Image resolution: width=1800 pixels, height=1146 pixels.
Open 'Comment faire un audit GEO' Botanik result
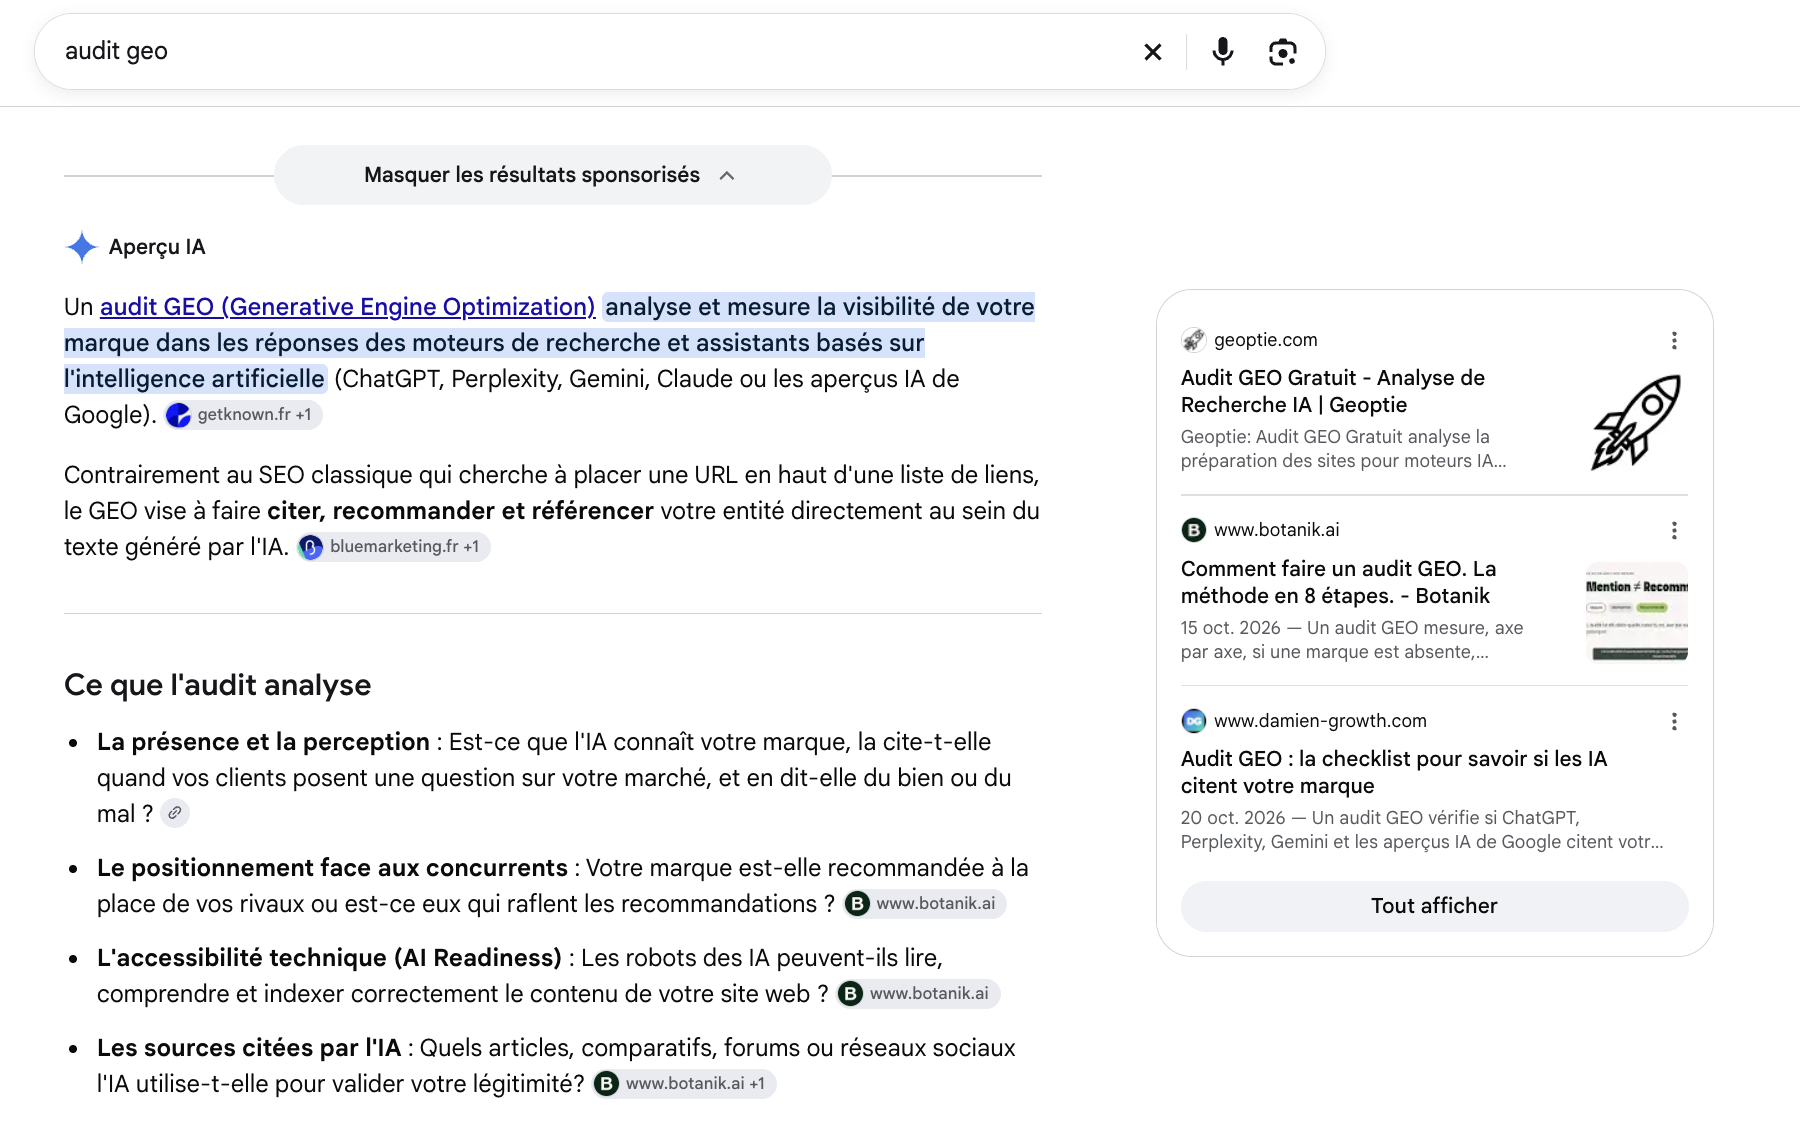point(1339,582)
